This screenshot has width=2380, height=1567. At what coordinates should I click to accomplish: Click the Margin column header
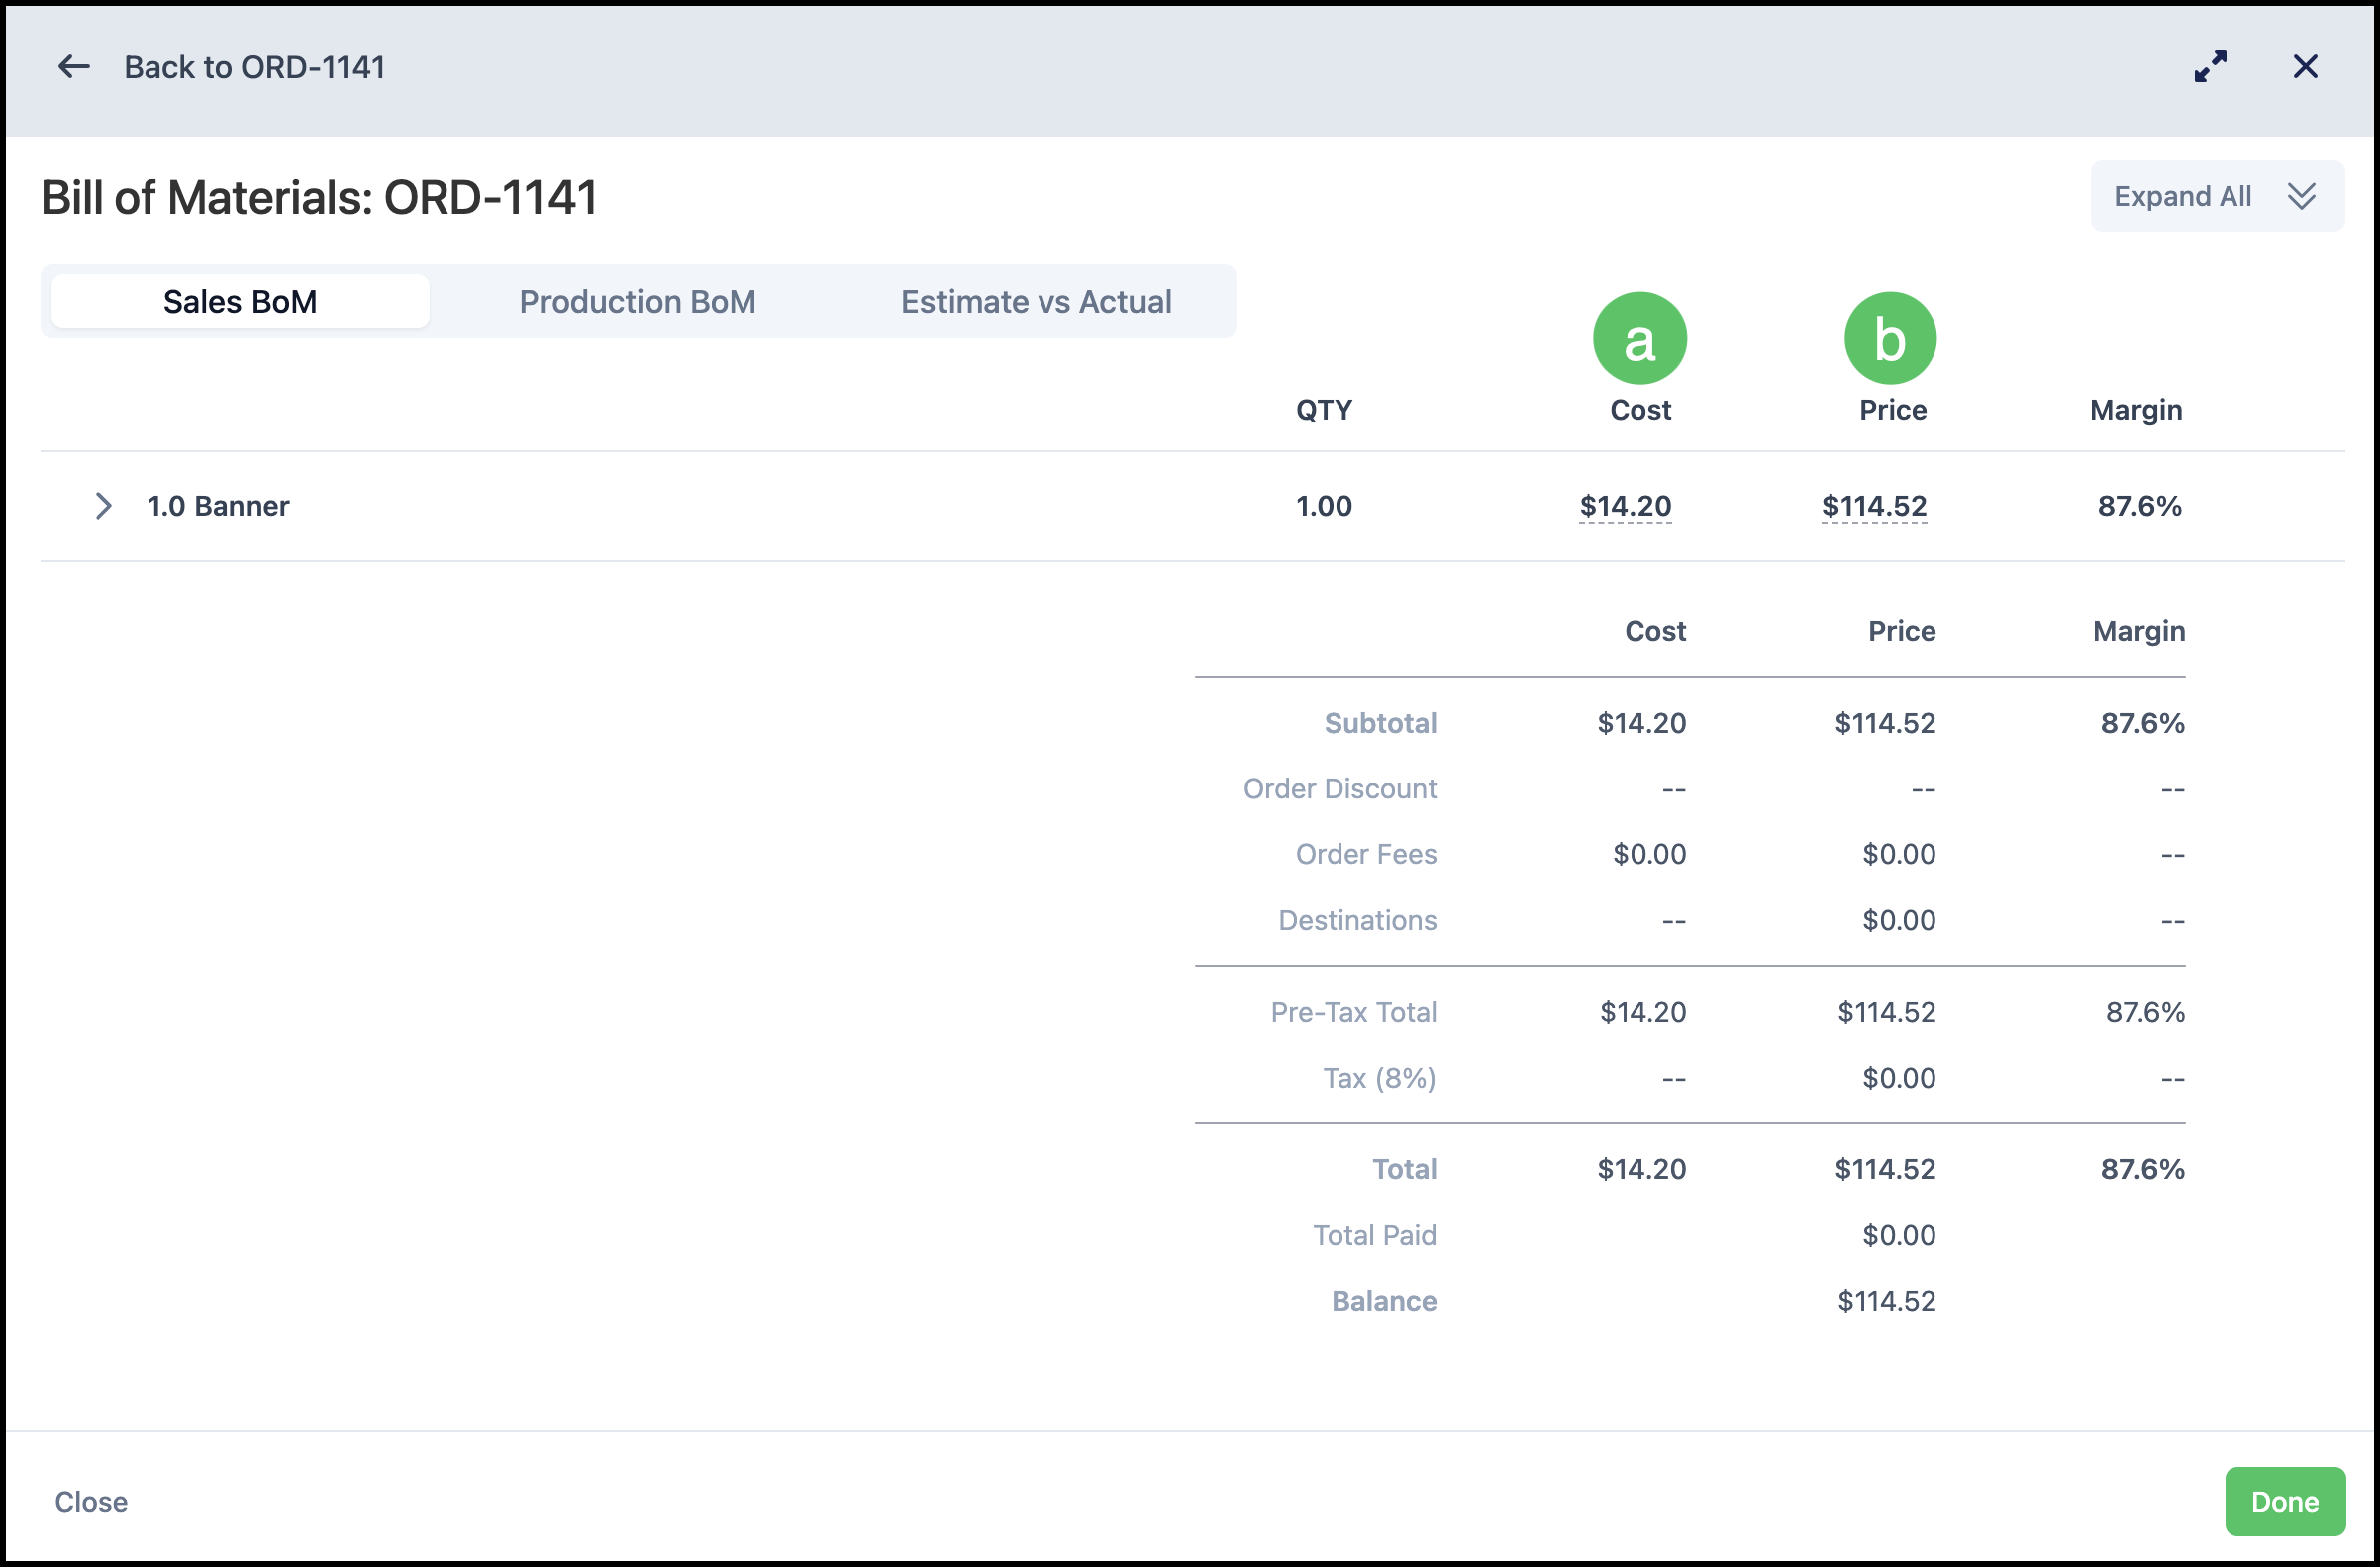(2135, 410)
